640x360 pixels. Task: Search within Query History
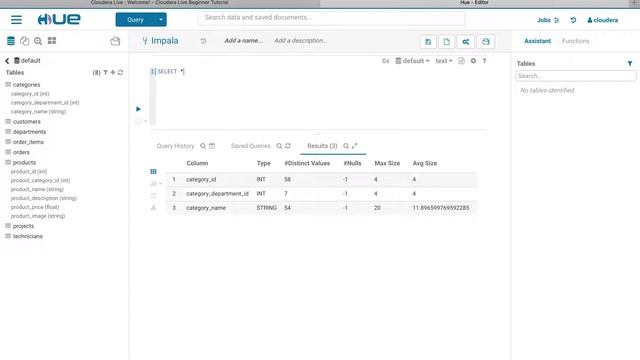203,146
